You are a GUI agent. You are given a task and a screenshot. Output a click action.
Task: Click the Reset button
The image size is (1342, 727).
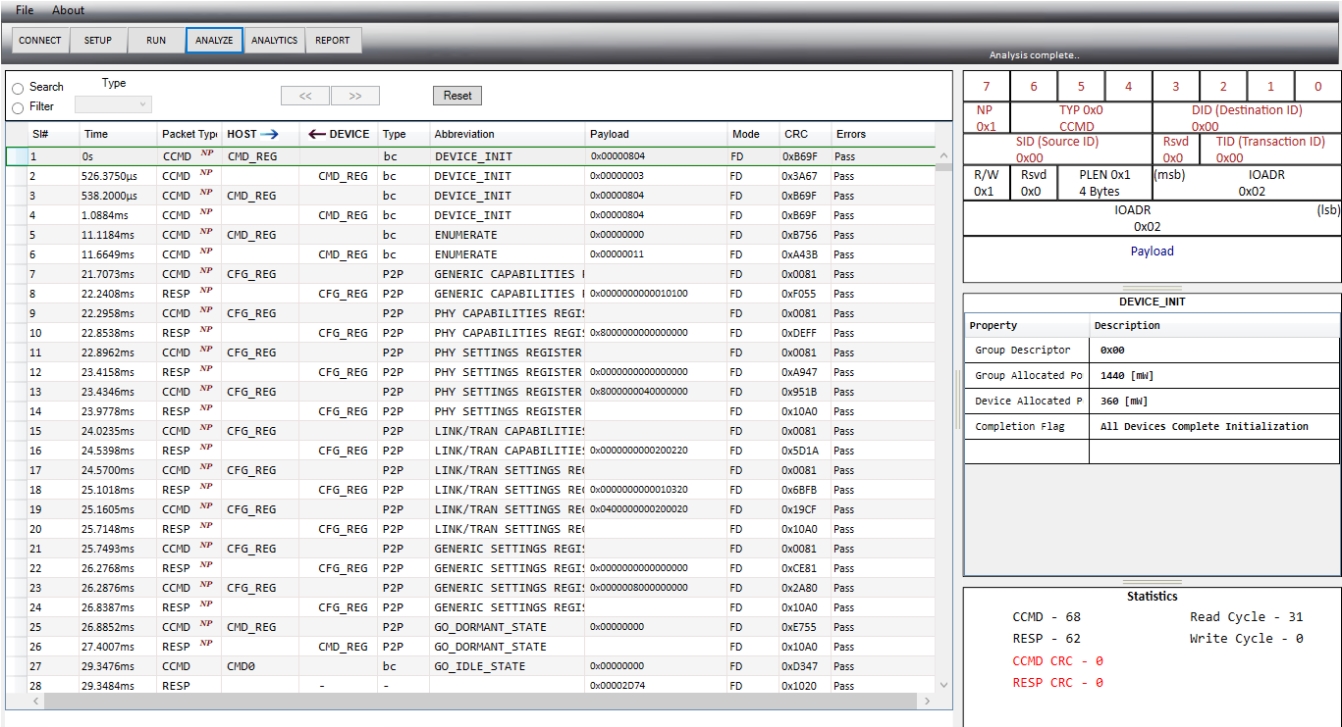457,96
